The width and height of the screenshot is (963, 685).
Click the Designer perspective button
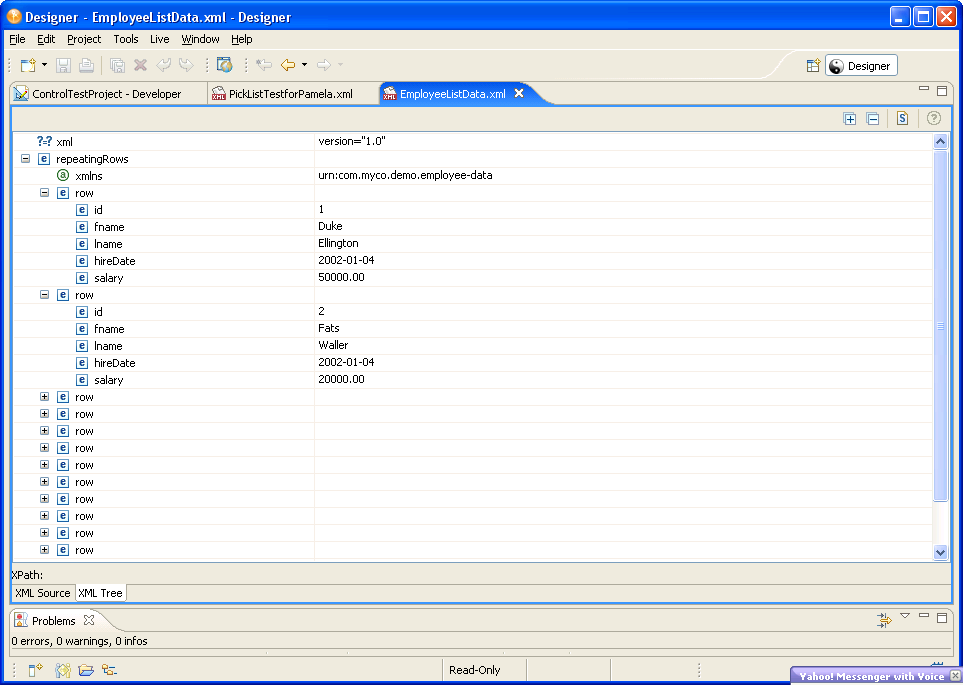[x=860, y=66]
